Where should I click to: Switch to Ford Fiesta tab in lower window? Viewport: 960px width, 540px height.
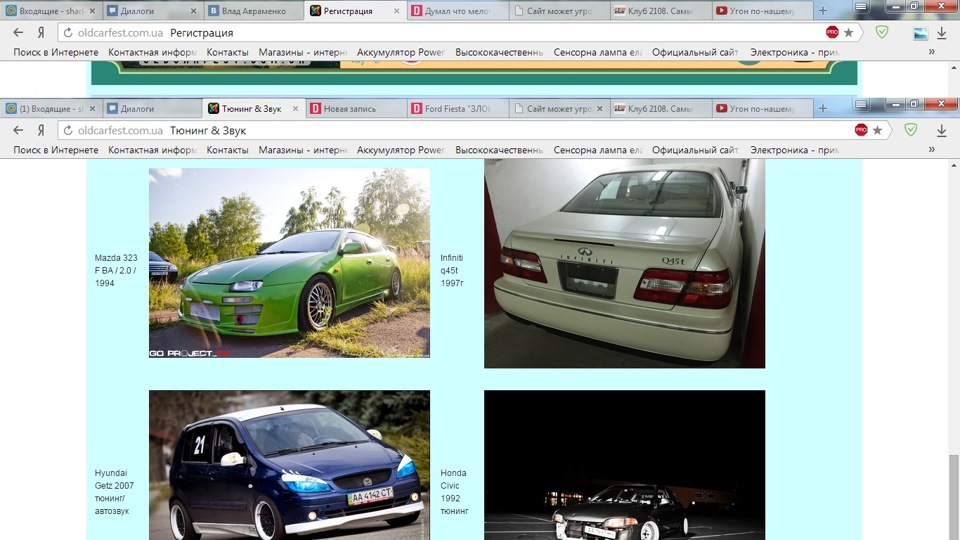pos(457,108)
